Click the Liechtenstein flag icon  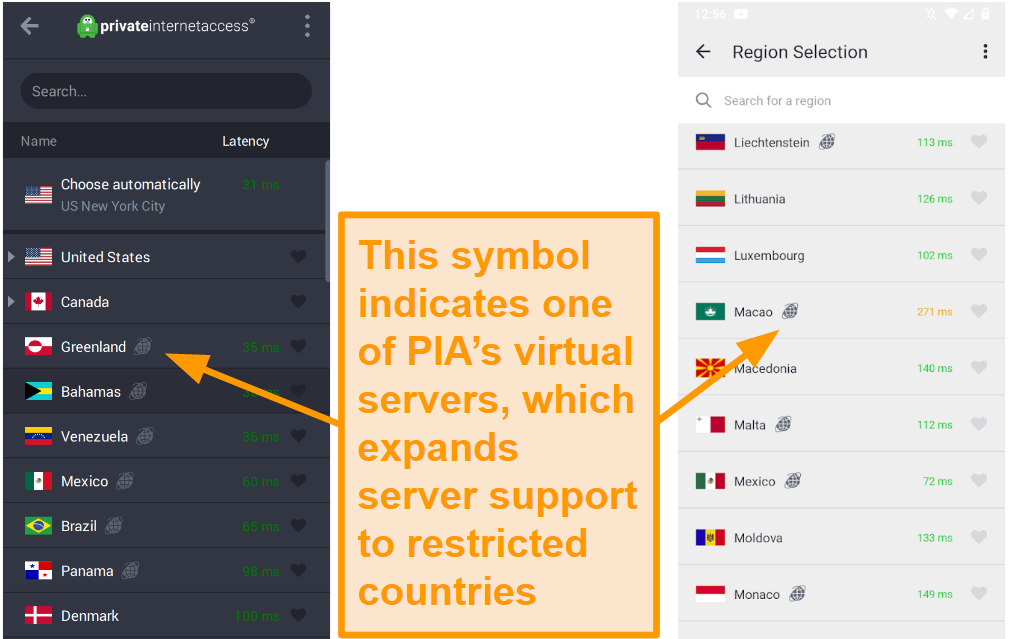click(x=710, y=142)
